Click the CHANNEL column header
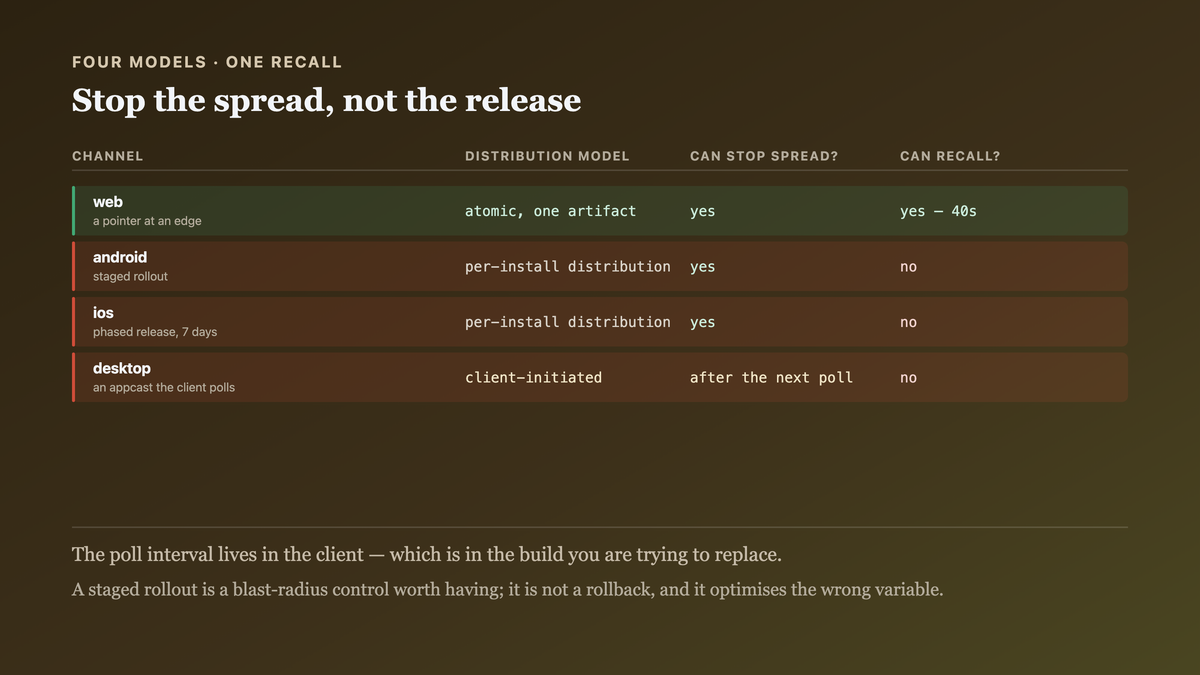The width and height of the screenshot is (1200, 675). (108, 156)
